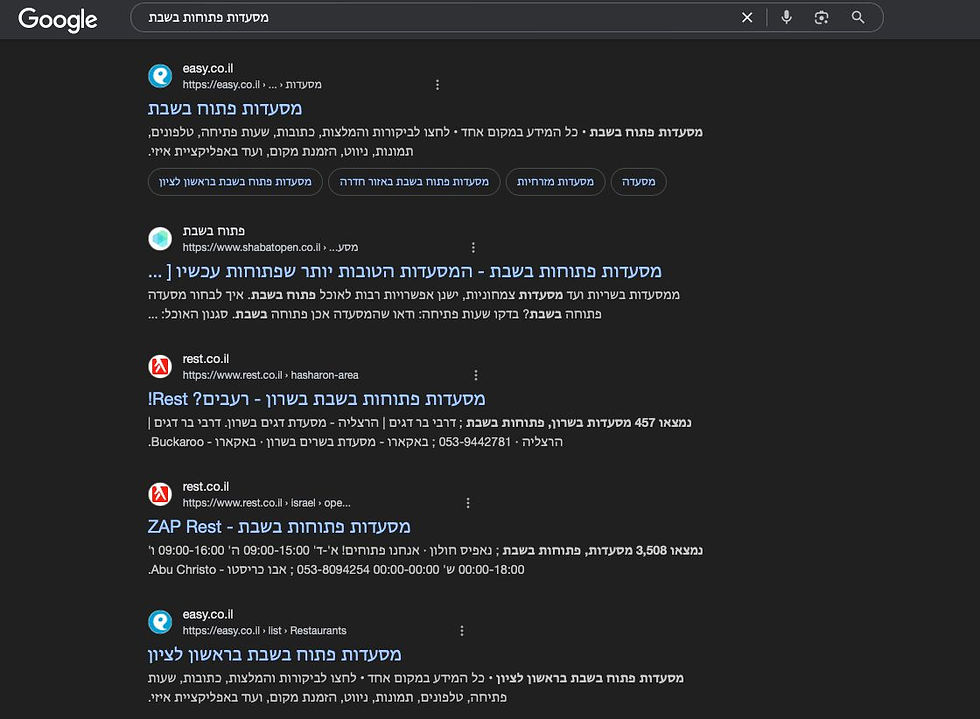Select chip מסעדות פתוח בשבת בראשון לציון
980x719 pixels.
235,182
